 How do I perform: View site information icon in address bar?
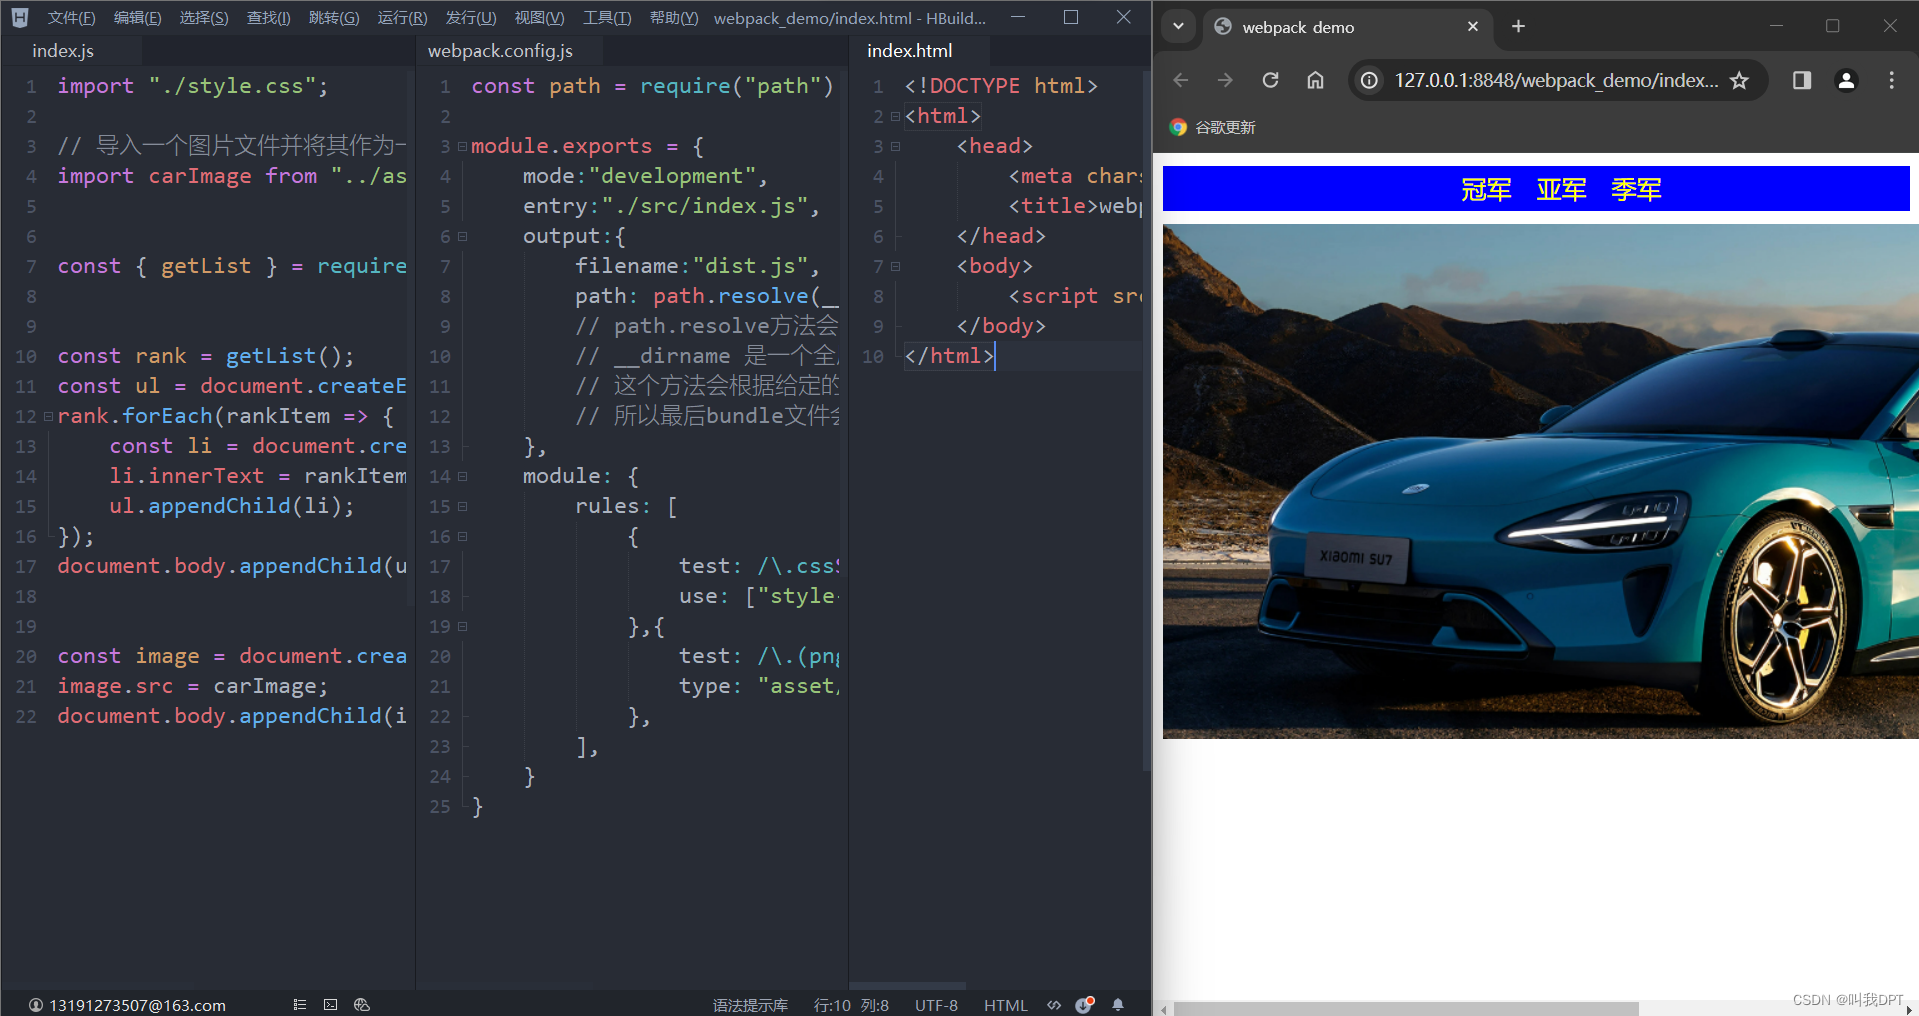click(1369, 80)
